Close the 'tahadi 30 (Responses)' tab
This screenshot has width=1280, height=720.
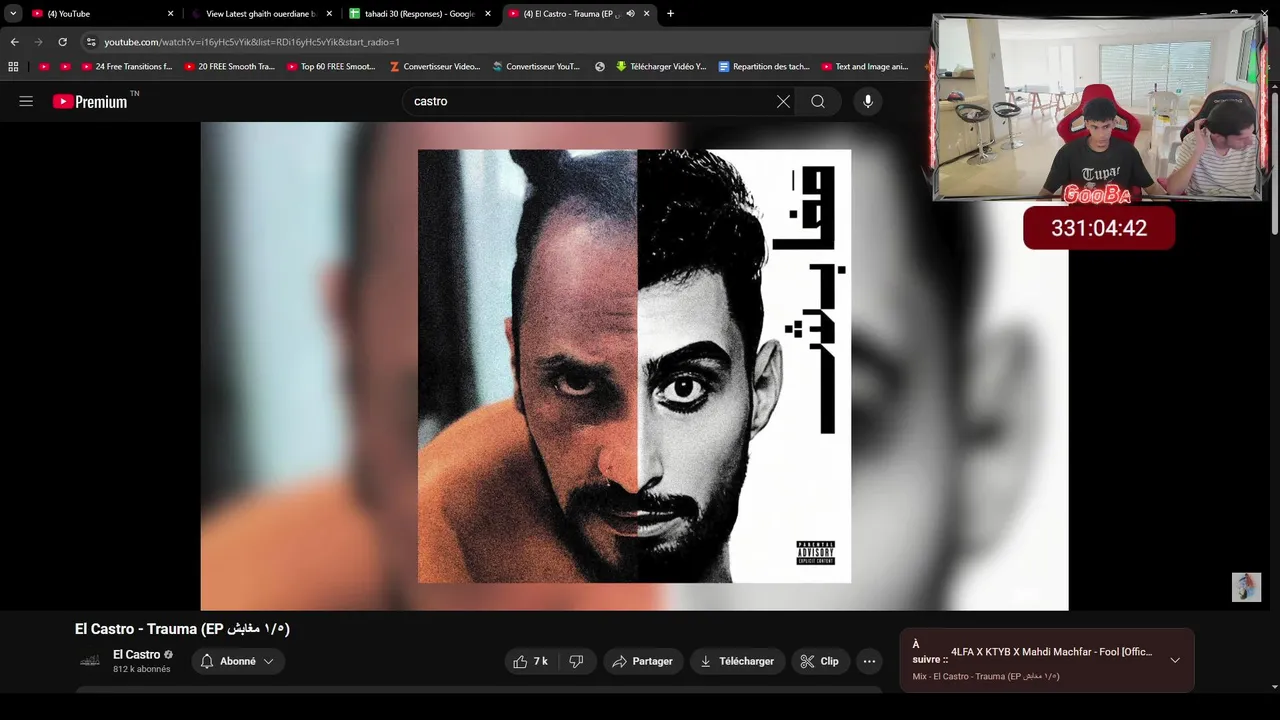coord(488,14)
